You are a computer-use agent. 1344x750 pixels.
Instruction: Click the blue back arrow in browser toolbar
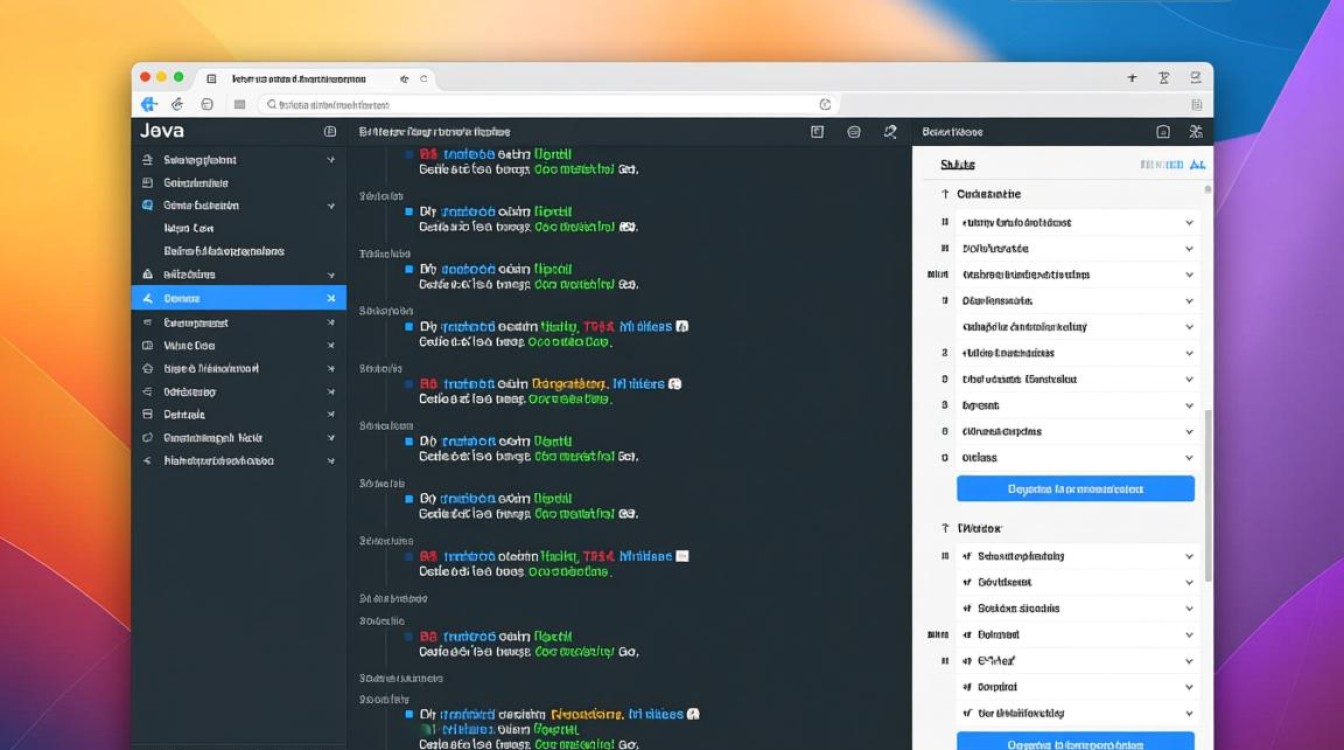click(x=149, y=104)
